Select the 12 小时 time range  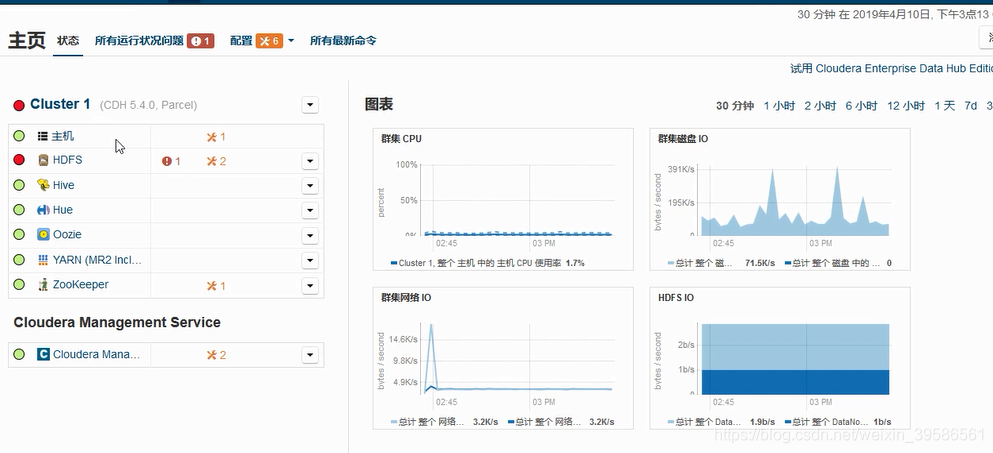pyautogui.click(x=906, y=106)
